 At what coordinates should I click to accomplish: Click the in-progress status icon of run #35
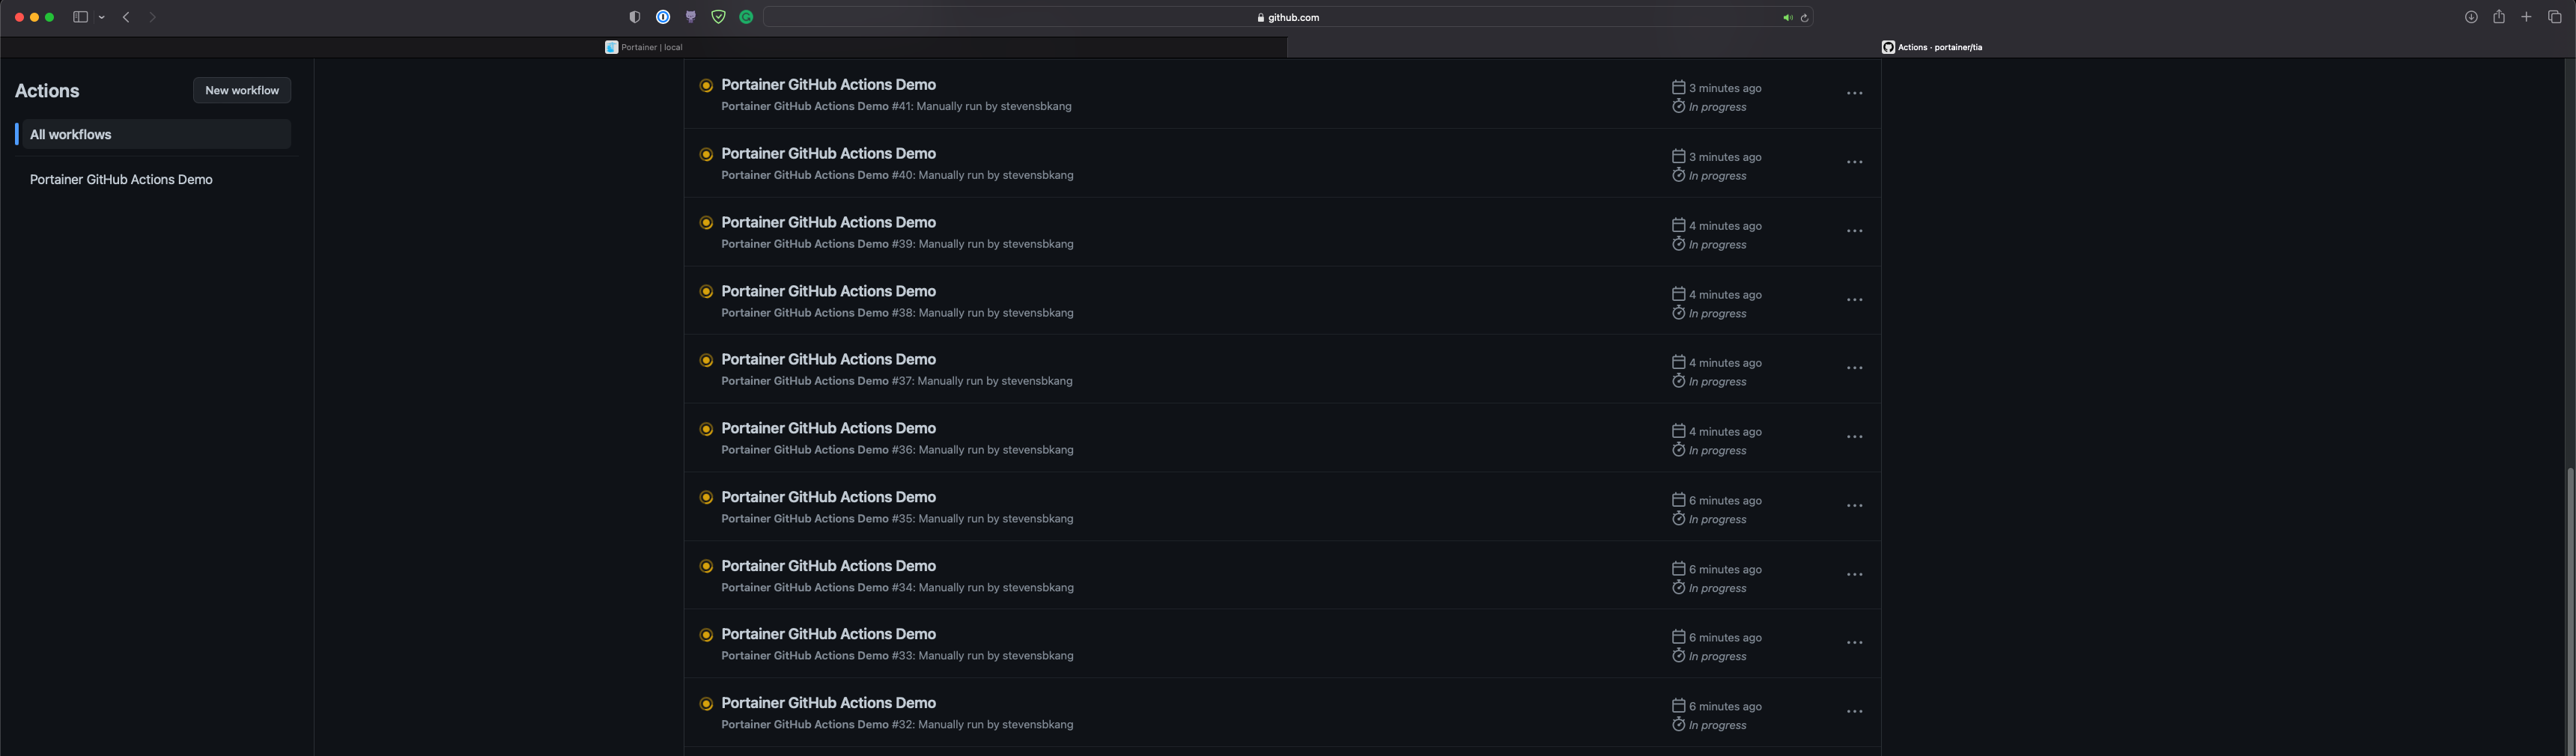[706, 498]
